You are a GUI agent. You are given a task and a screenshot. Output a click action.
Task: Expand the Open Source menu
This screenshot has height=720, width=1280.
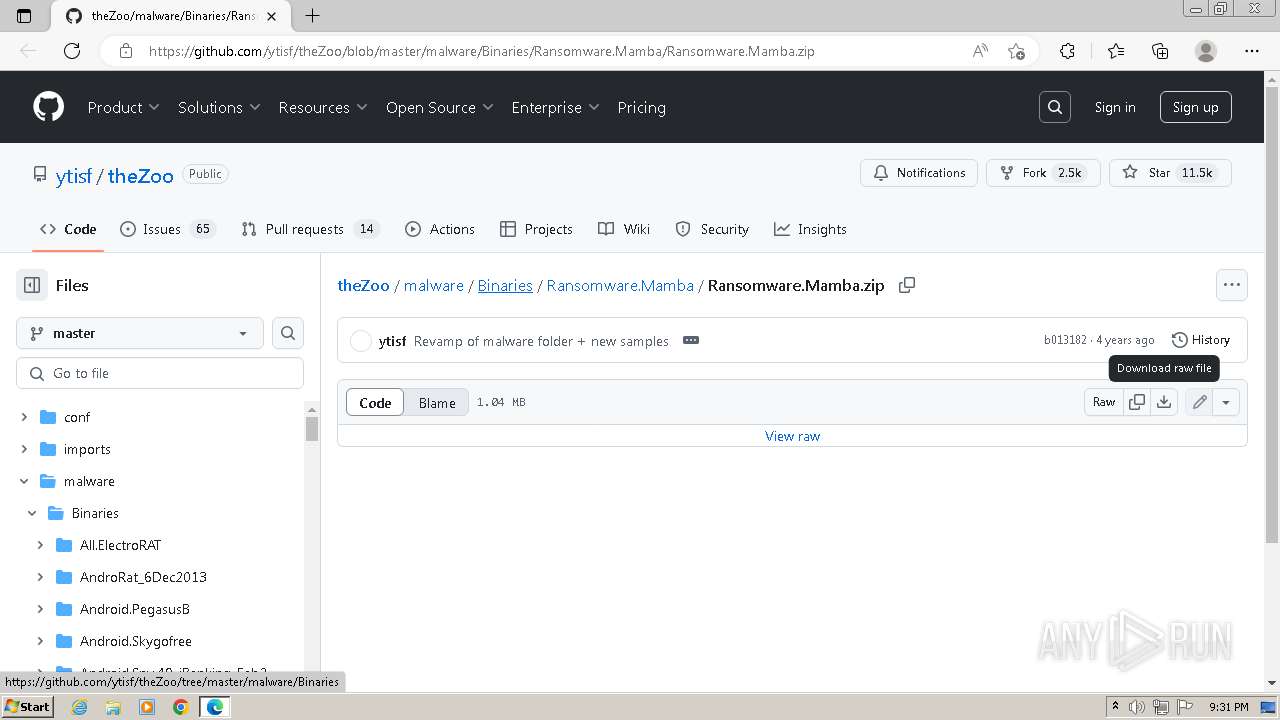[x=440, y=107]
